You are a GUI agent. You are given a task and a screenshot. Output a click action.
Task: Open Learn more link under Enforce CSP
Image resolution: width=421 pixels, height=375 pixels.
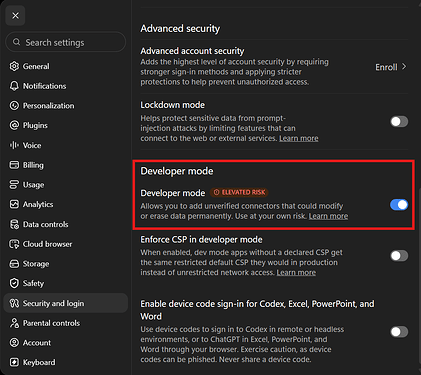(x=296, y=273)
